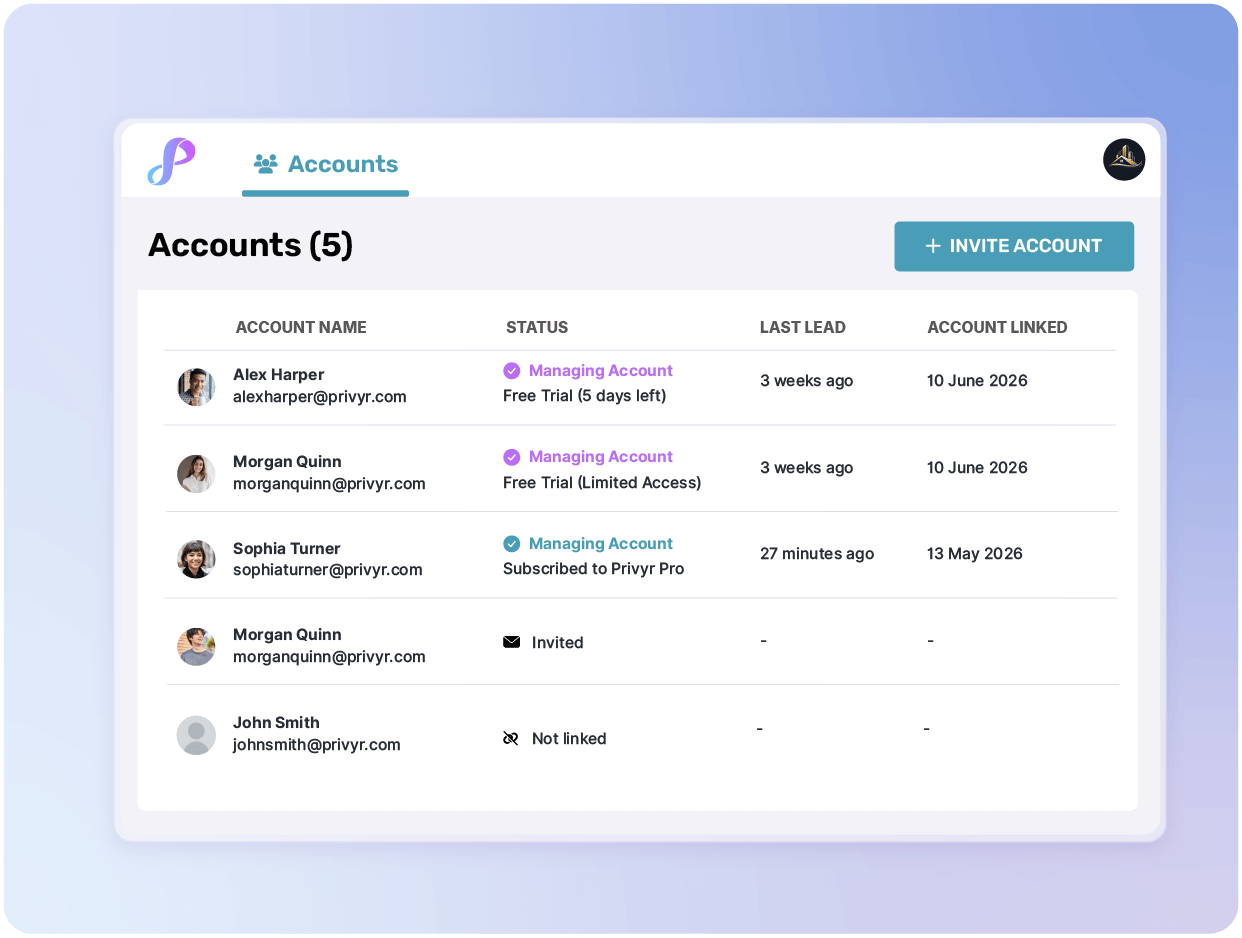The height and width of the screenshot is (938, 1242).
Task: Sort by the LAST LEAD column header
Action: pyautogui.click(x=802, y=327)
